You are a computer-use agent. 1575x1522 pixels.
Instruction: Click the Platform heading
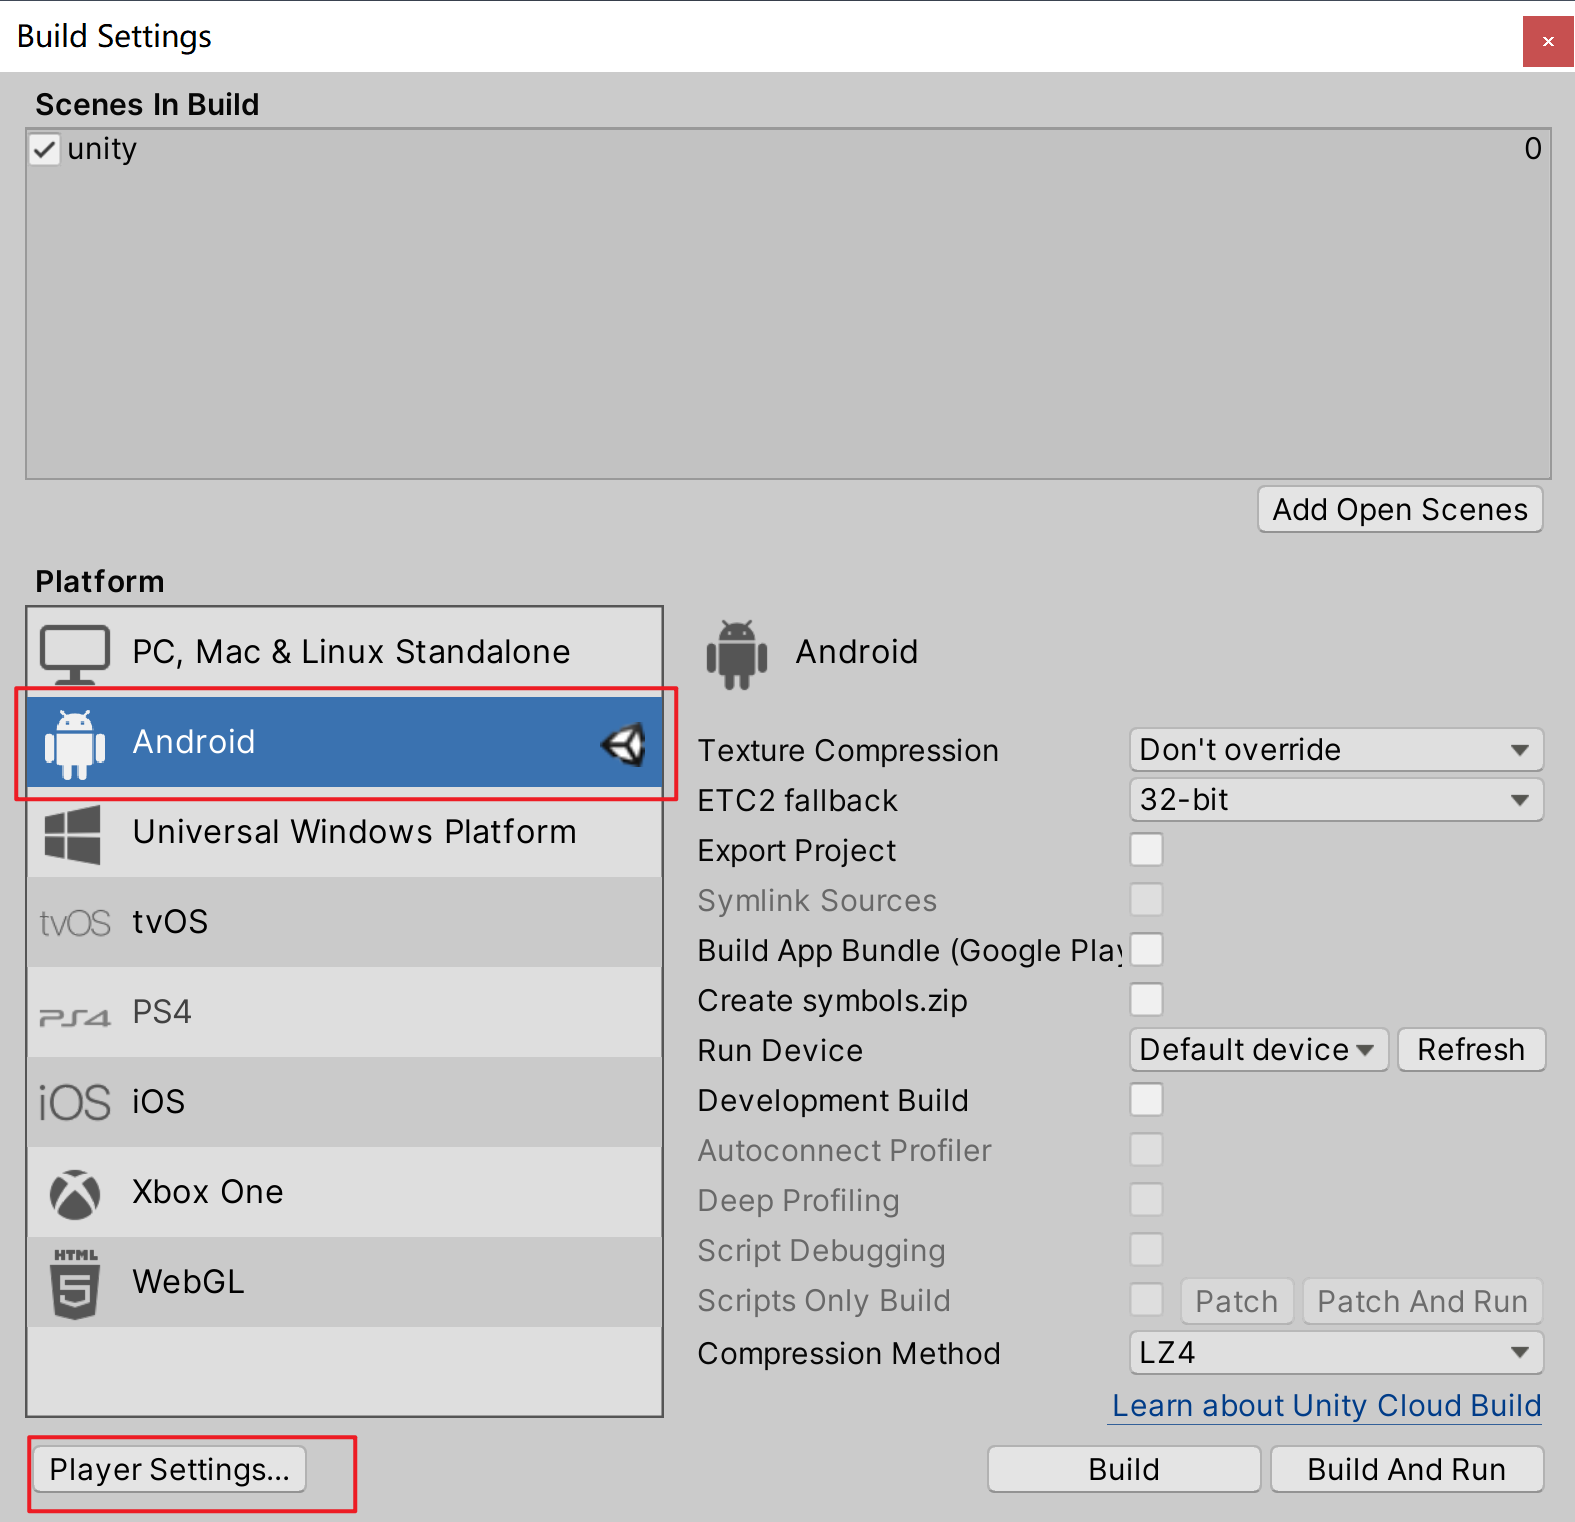(100, 582)
